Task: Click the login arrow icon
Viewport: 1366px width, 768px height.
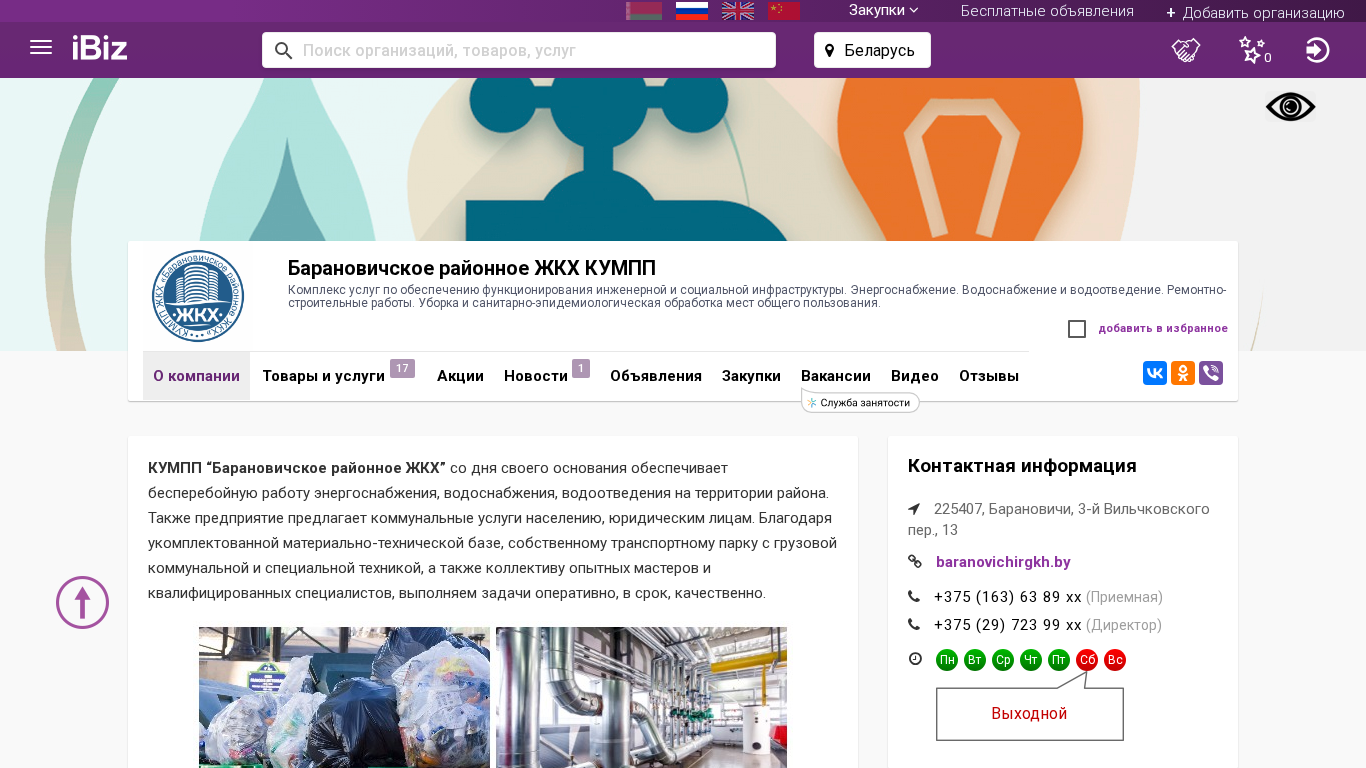Action: pyautogui.click(x=1318, y=50)
